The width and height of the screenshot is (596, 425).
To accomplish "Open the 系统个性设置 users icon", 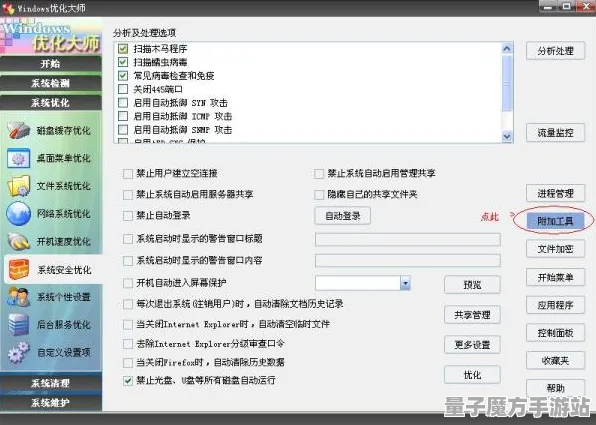I will pos(18,297).
